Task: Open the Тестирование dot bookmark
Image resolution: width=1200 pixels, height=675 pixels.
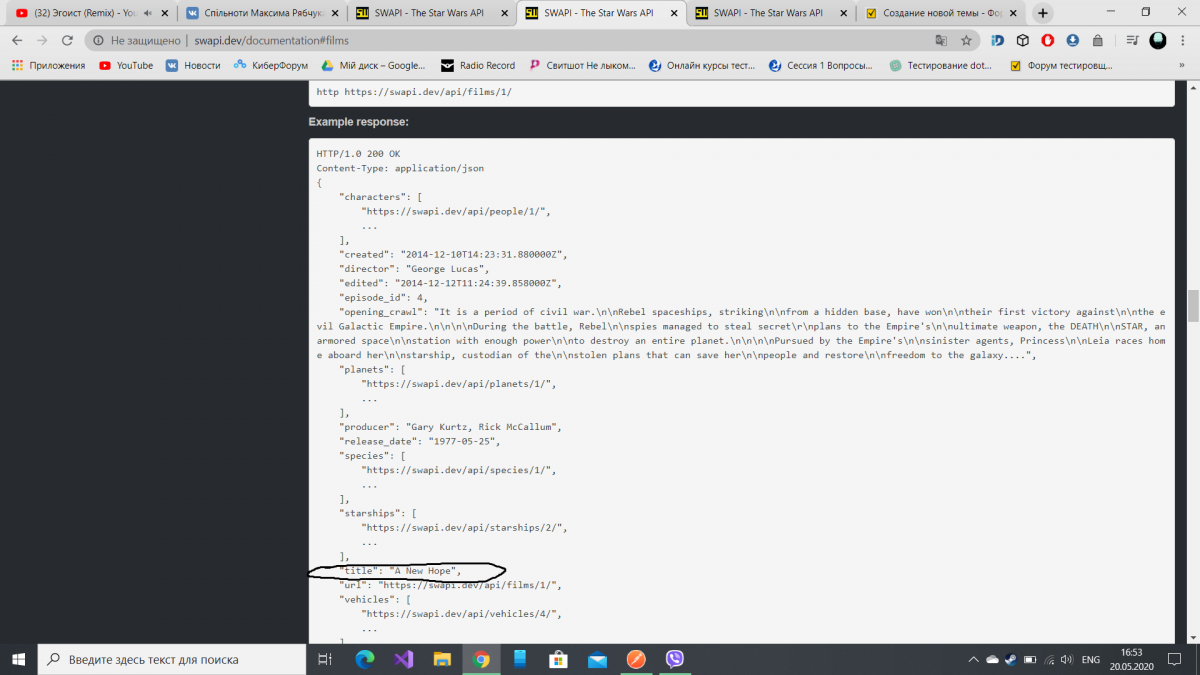Action: tap(939, 65)
